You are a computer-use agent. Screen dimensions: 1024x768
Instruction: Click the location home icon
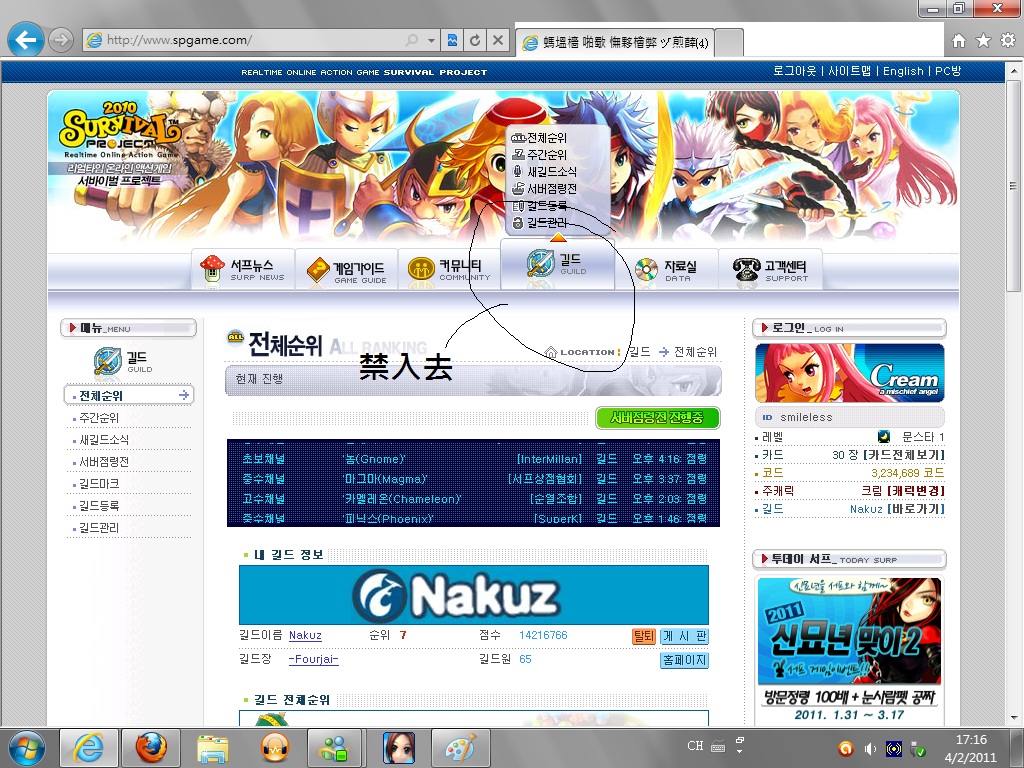[x=551, y=352]
